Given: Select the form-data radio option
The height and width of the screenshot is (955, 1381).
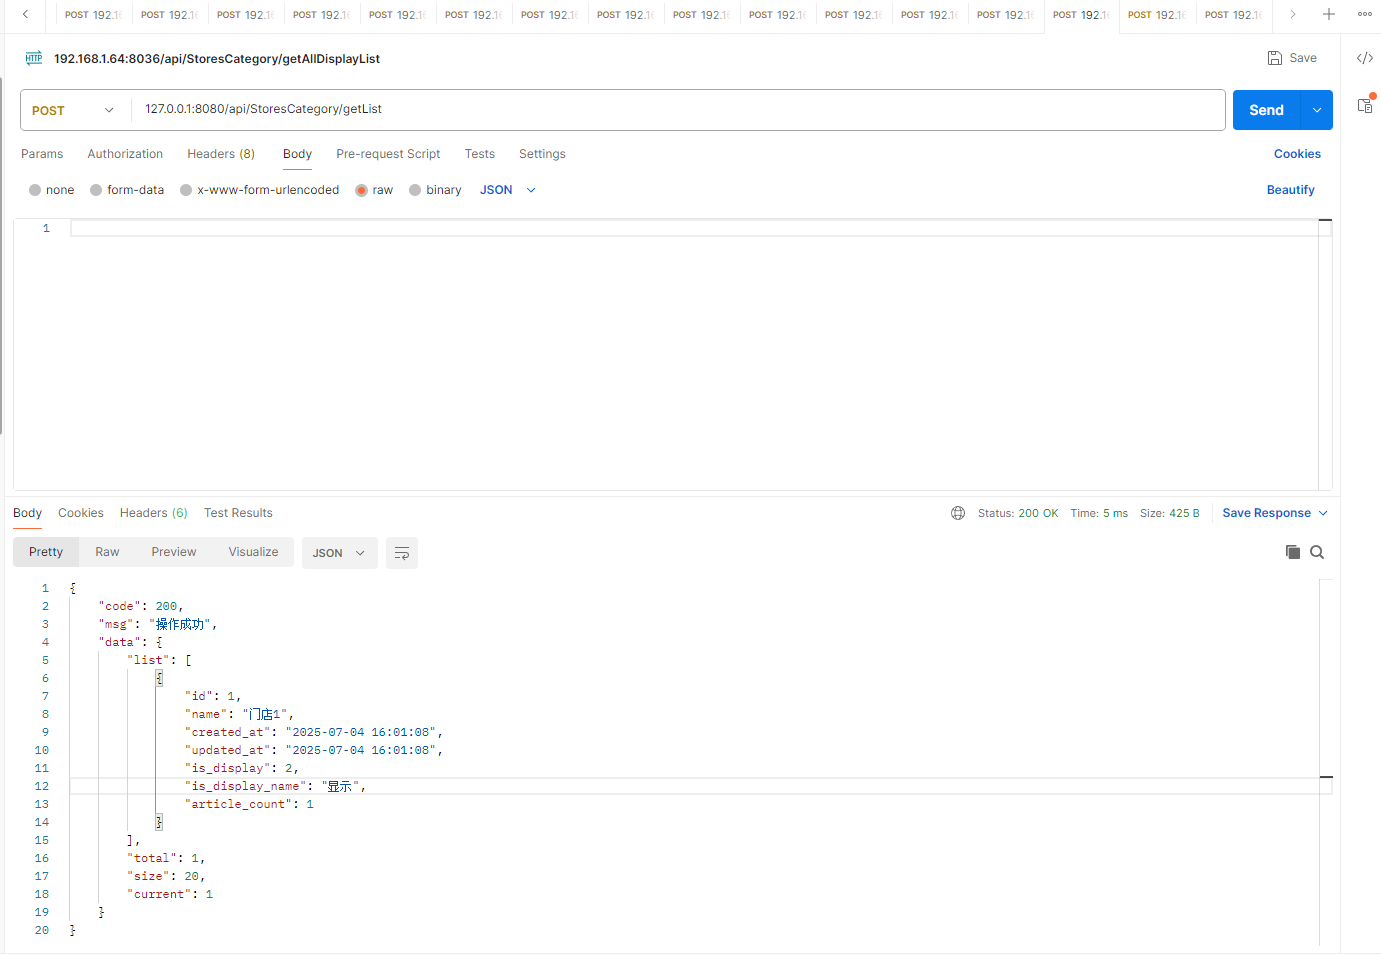Looking at the screenshot, I should 97,190.
